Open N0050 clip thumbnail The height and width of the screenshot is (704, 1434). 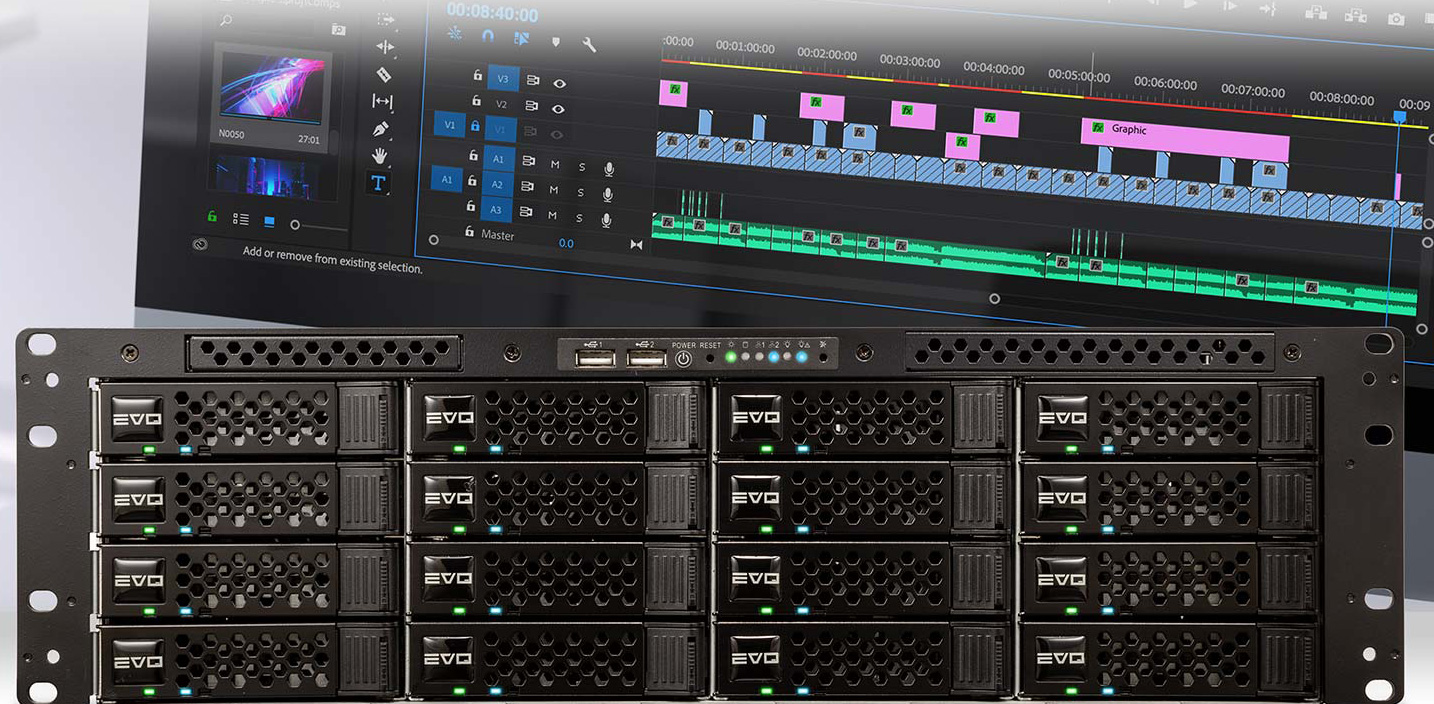click(x=273, y=87)
